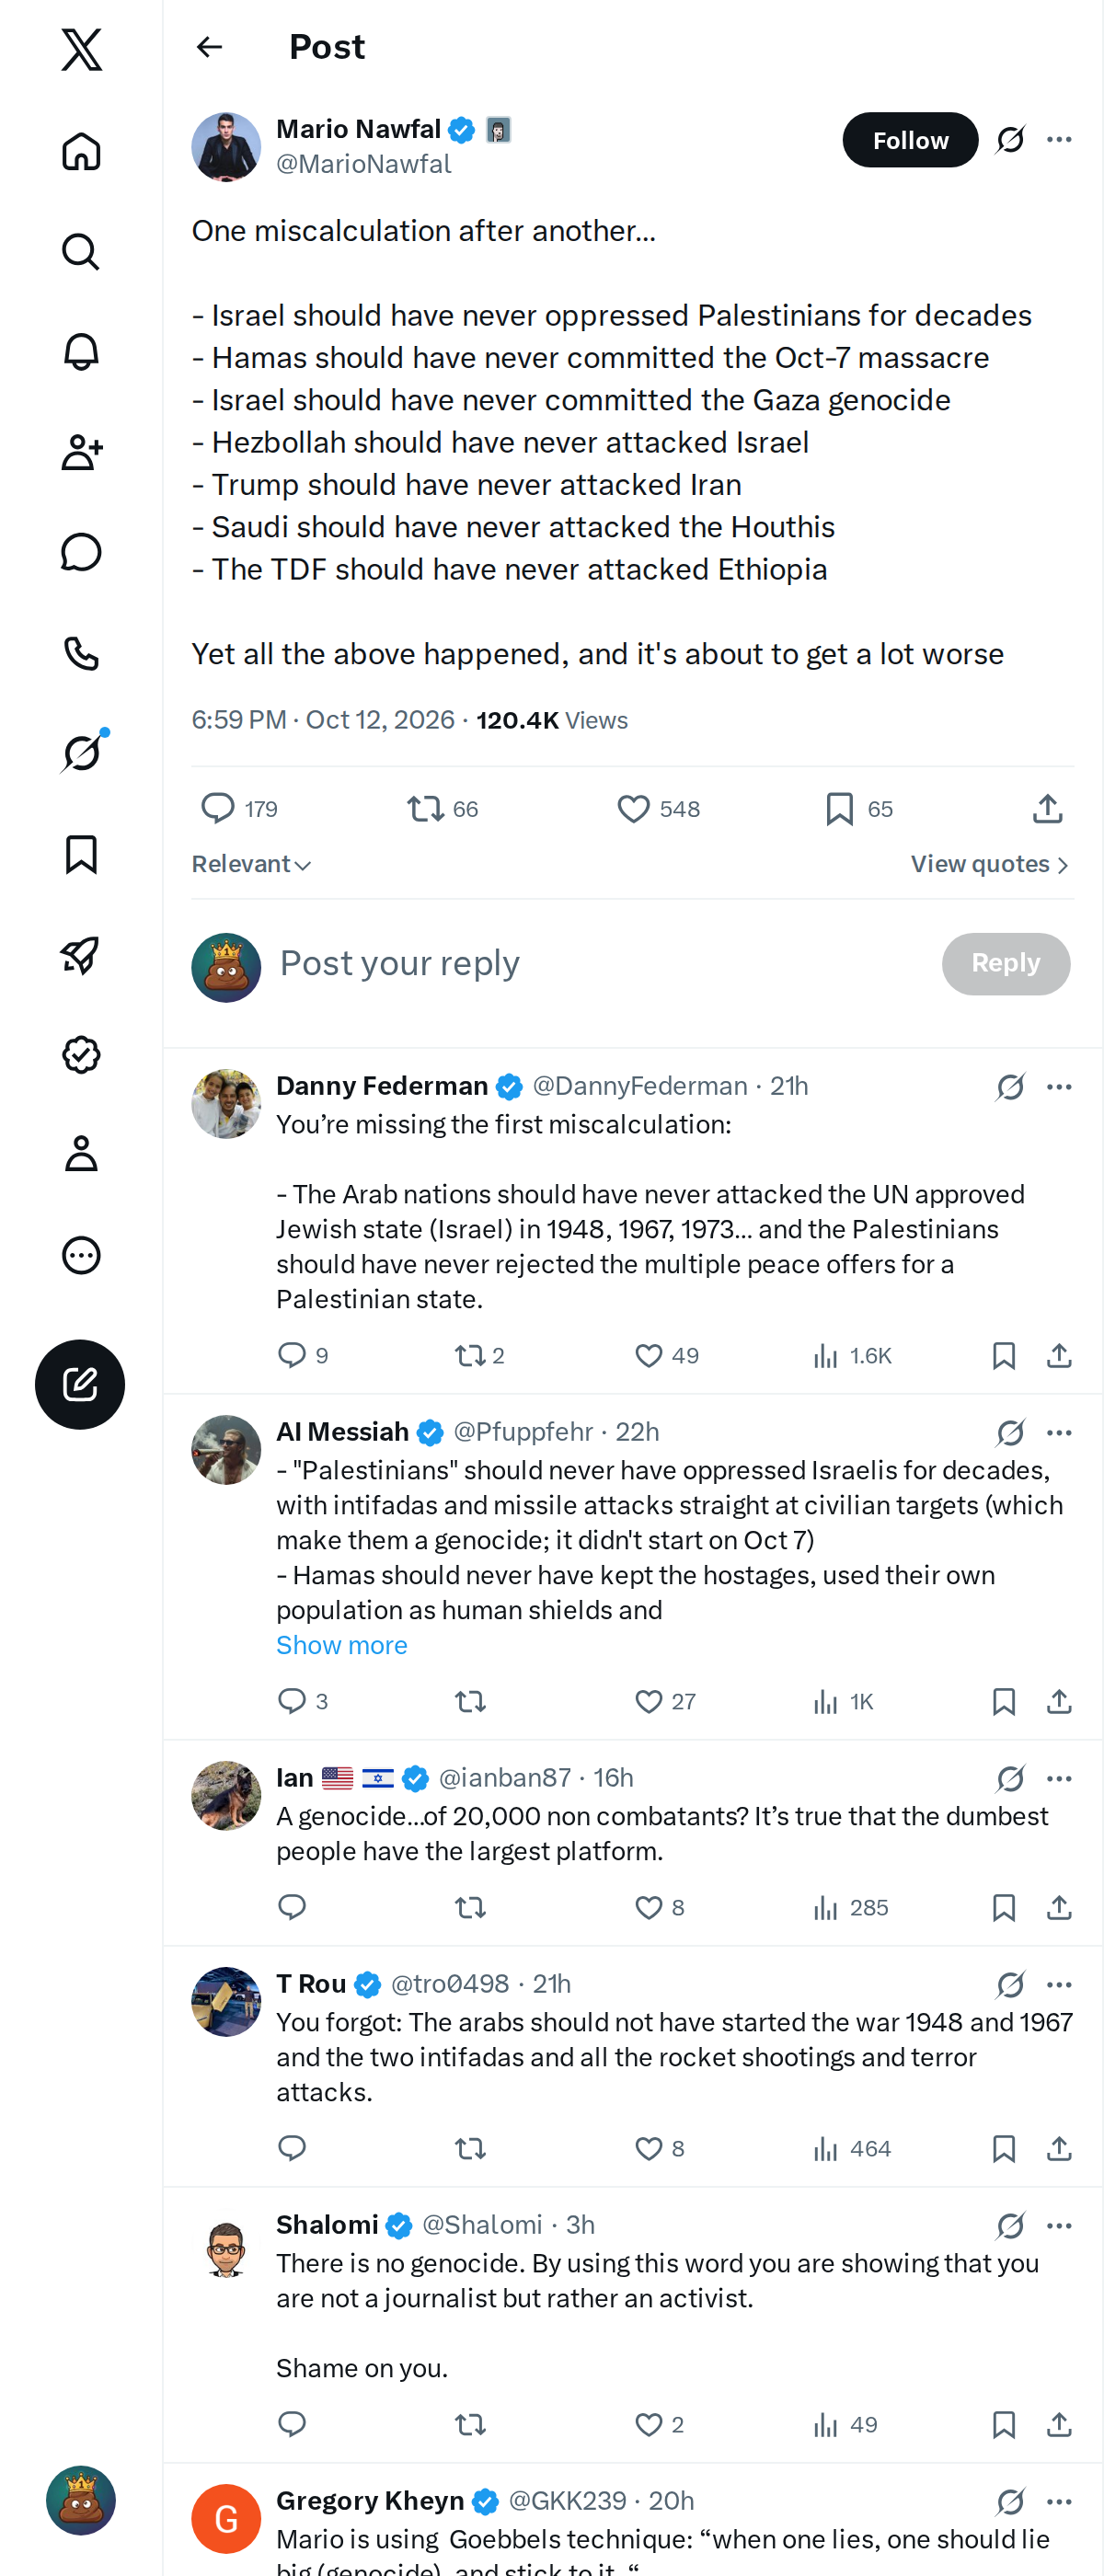This screenshot has width=1104, height=2576.
Task: Open the More menu in sidebar
Action: click(x=81, y=1255)
